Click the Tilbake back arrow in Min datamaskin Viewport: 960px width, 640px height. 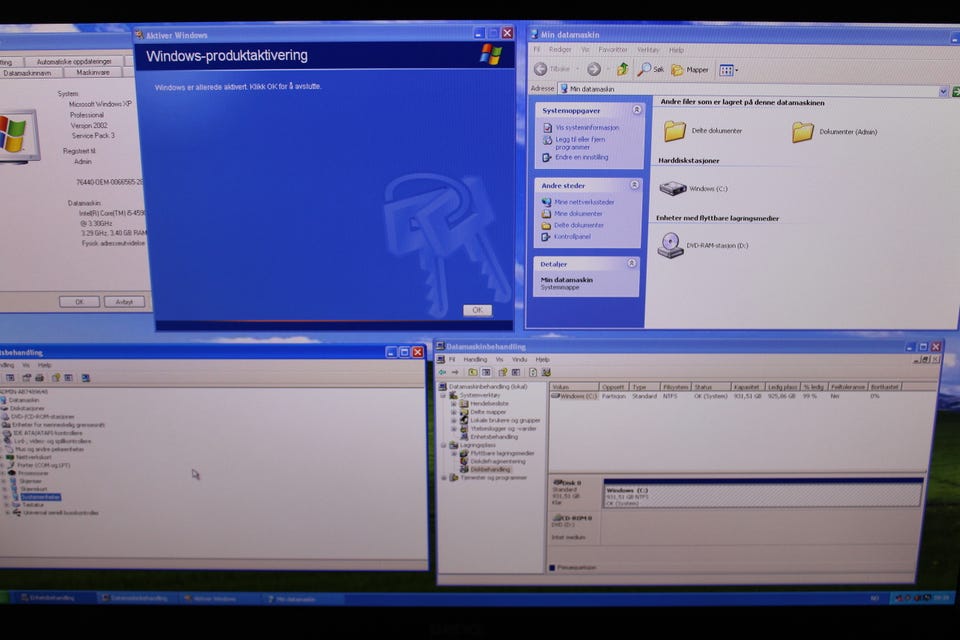coord(541,69)
